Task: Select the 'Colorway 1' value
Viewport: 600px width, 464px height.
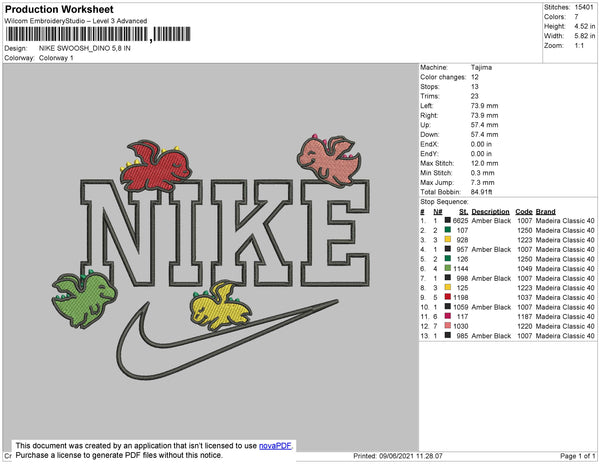Action: (x=56, y=58)
